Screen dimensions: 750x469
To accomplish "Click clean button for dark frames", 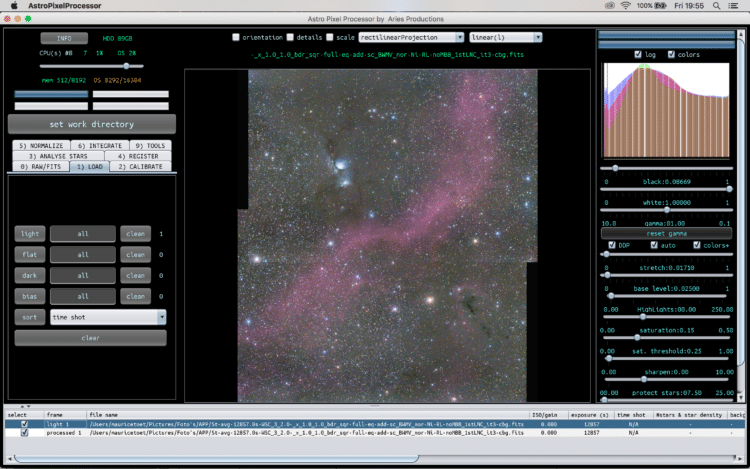I will (x=135, y=275).
